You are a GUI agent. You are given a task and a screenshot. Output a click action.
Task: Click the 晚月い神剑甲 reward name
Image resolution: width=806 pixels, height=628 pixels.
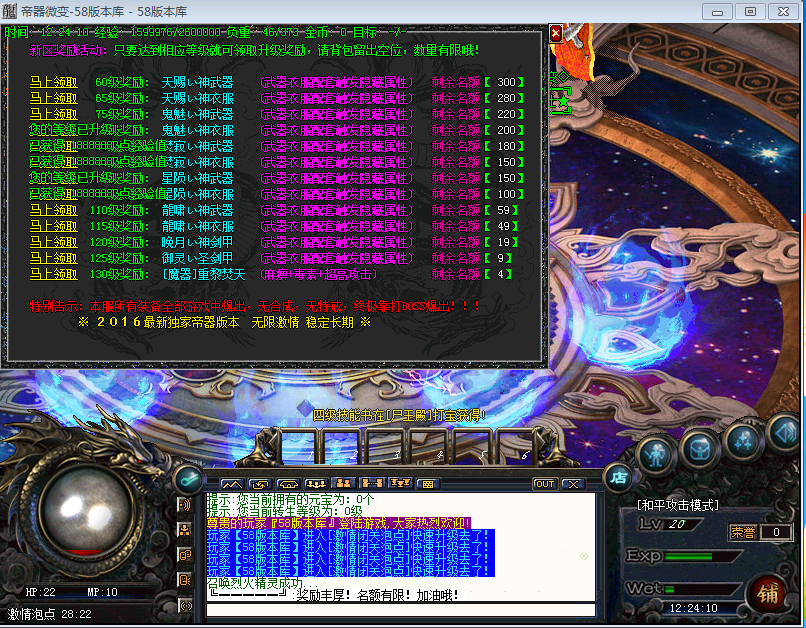coord(197,242)
